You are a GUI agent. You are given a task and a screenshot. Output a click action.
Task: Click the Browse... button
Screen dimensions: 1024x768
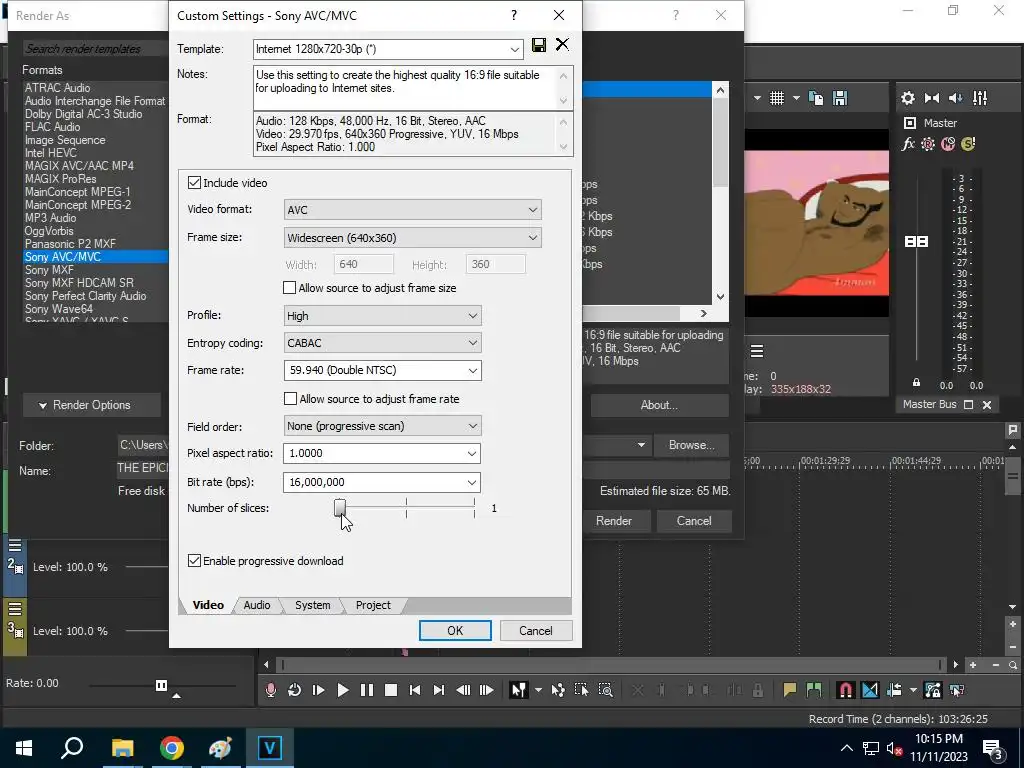[691, 445]
